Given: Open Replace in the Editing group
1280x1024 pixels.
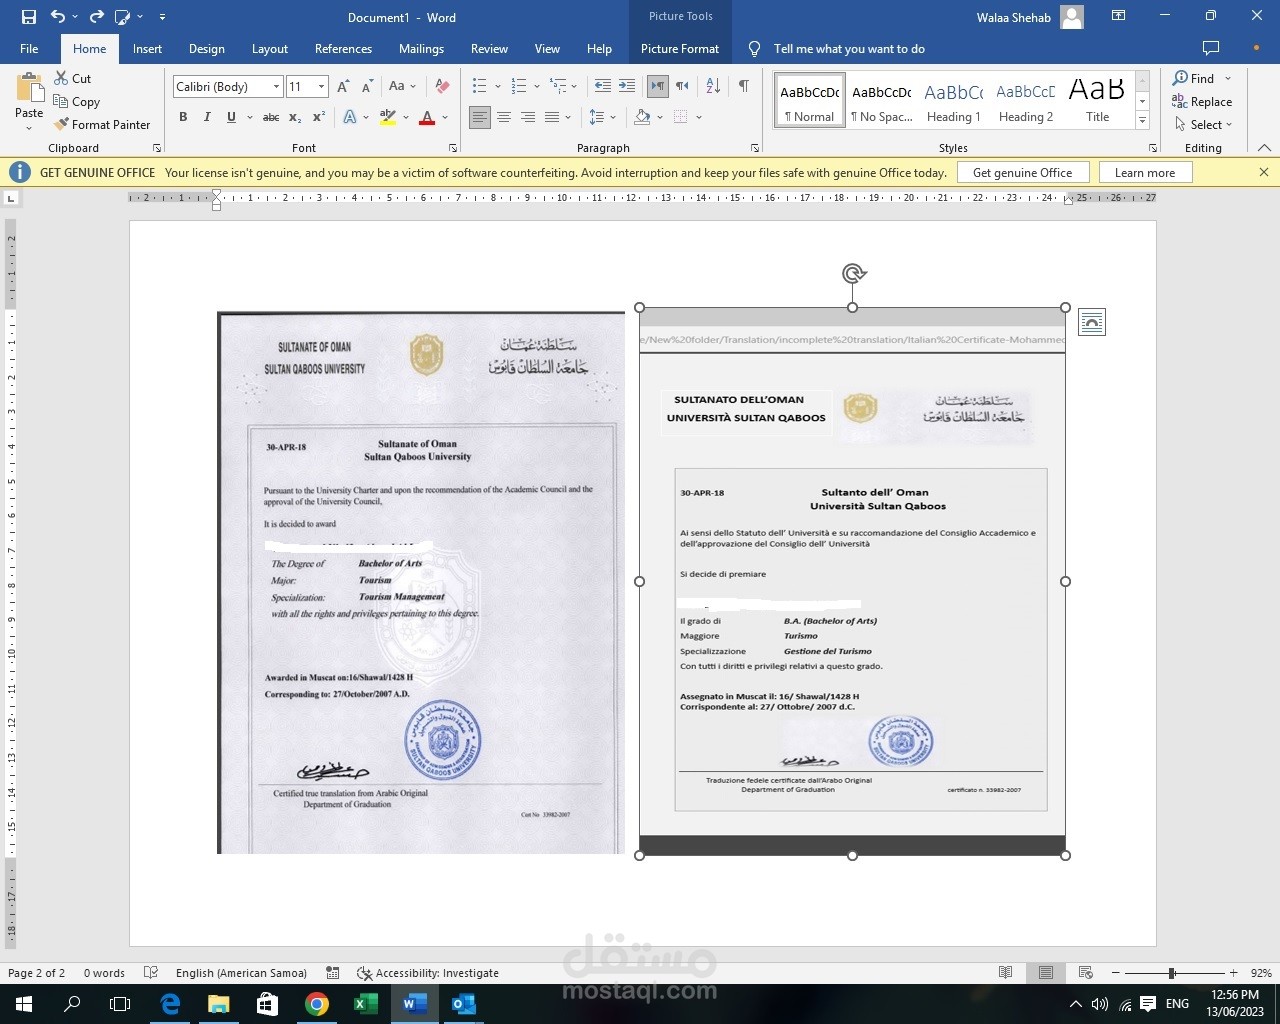Looking at the screenshot, I should 1202,101.
